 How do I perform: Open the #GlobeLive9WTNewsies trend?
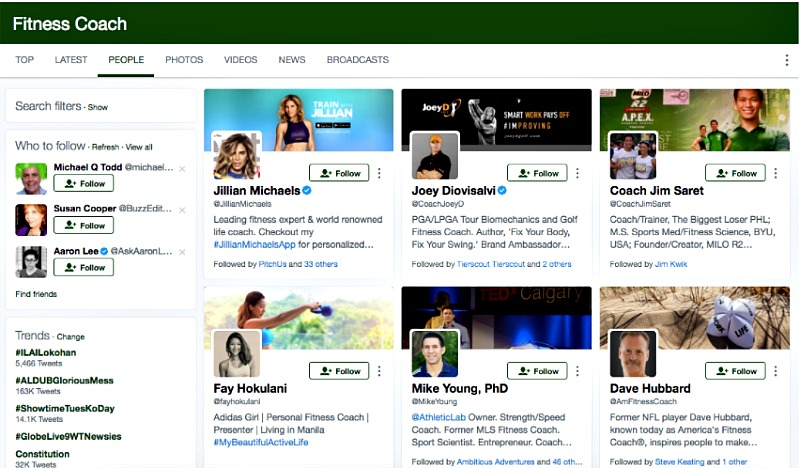[68, 436]
